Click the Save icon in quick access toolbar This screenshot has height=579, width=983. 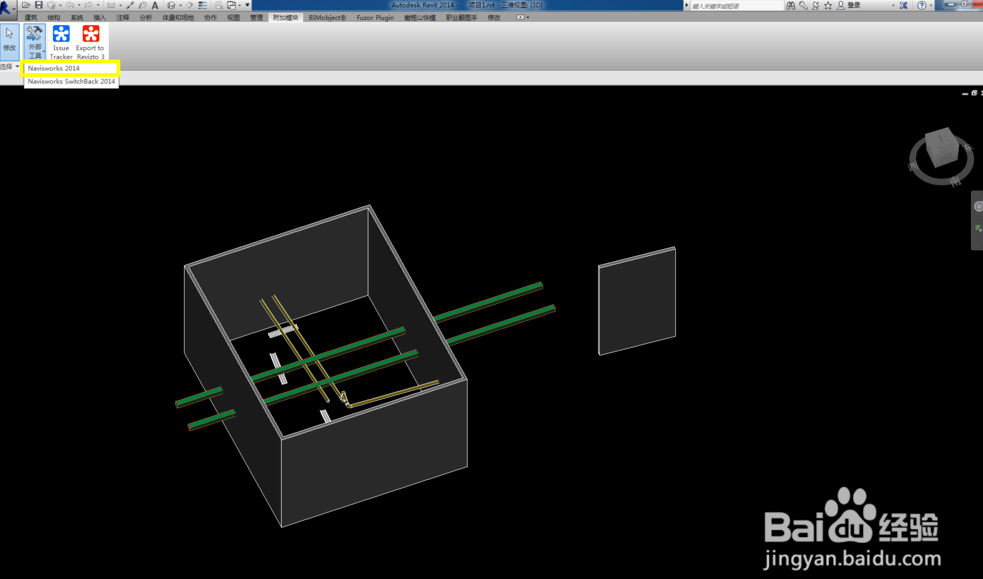pyautogui.click(x=39, y=5)
